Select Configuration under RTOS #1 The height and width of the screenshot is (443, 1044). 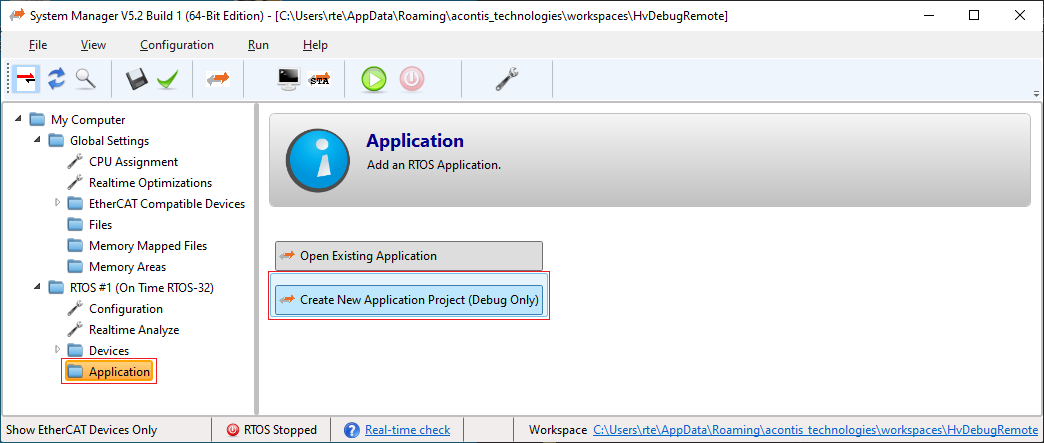(x=126, y=308)
